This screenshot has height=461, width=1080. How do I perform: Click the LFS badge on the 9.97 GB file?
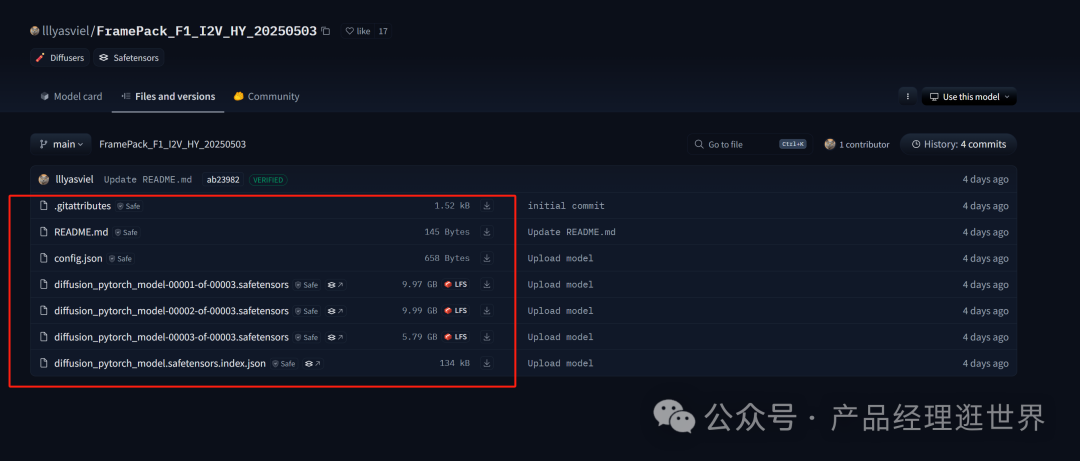pyautogui.click(x=456, y=284)
